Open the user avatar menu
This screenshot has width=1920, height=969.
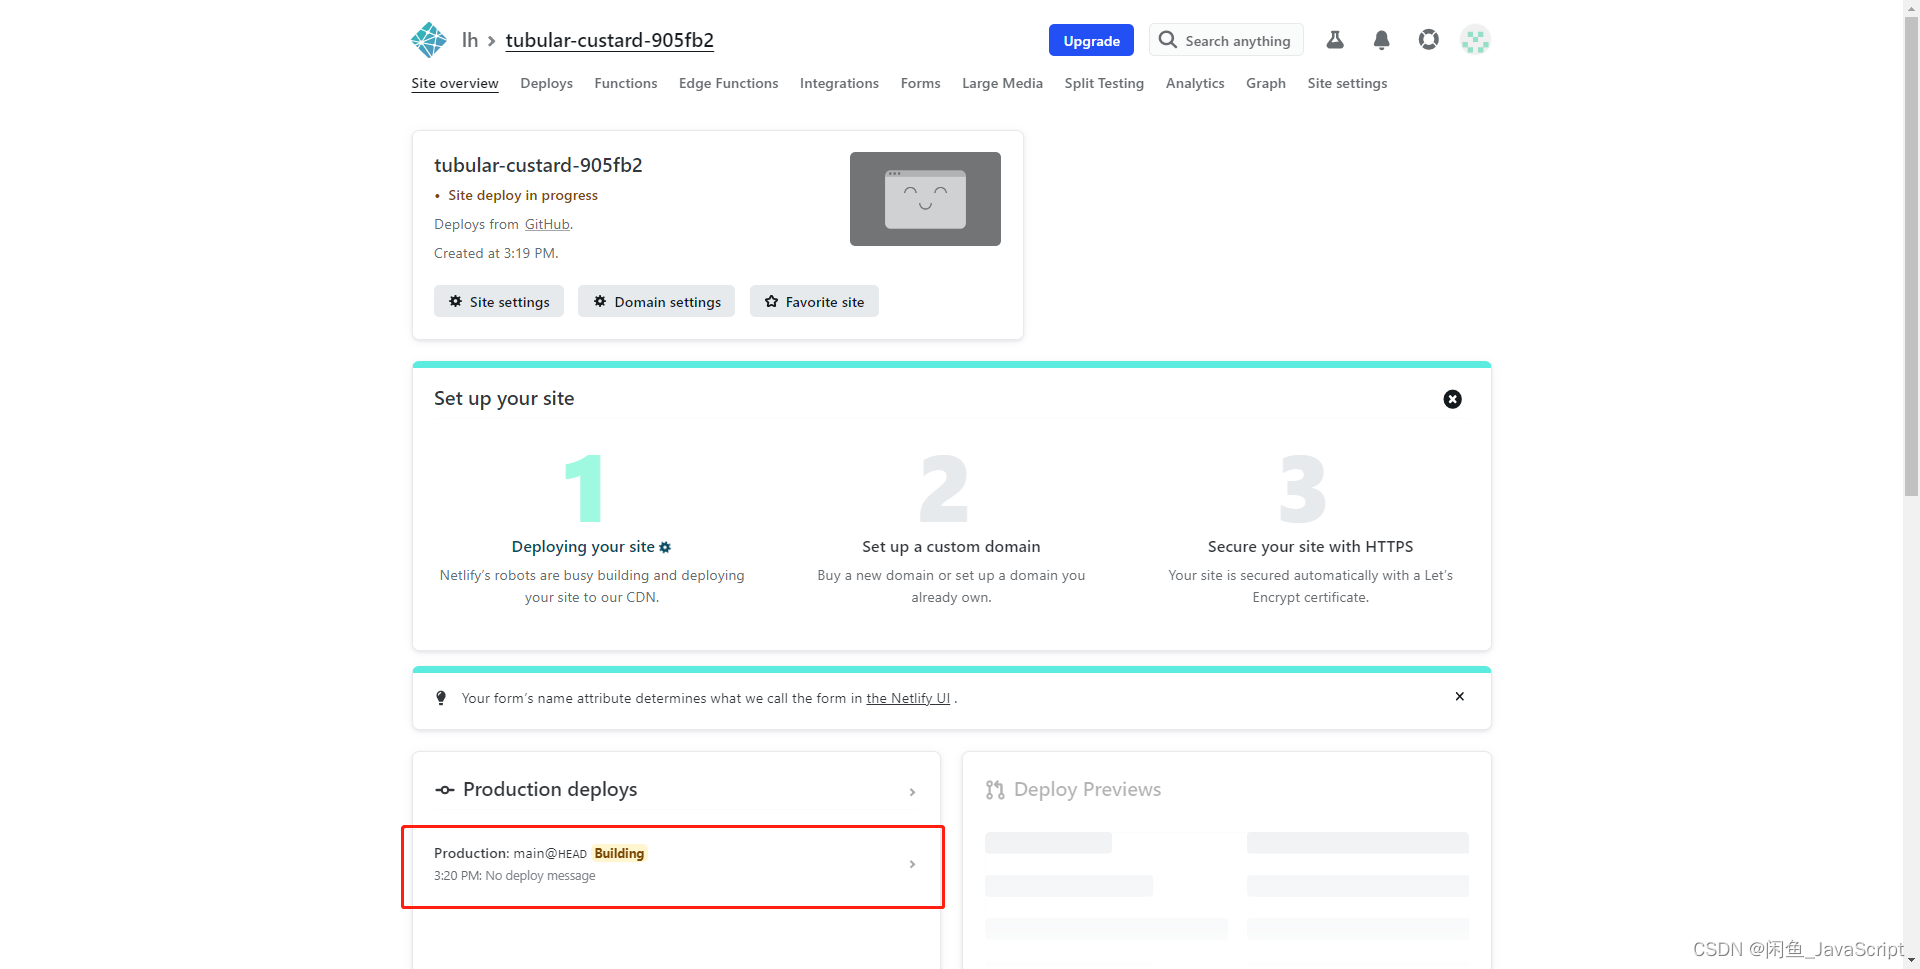[x=1475, y=40]
